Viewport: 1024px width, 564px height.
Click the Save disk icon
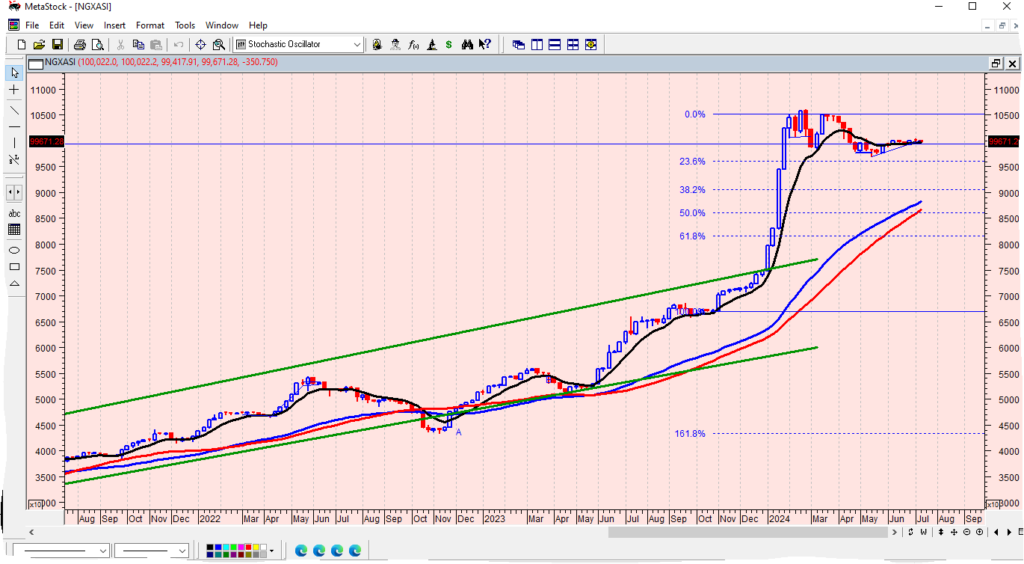pyautogui.click(x=57, y=45)
